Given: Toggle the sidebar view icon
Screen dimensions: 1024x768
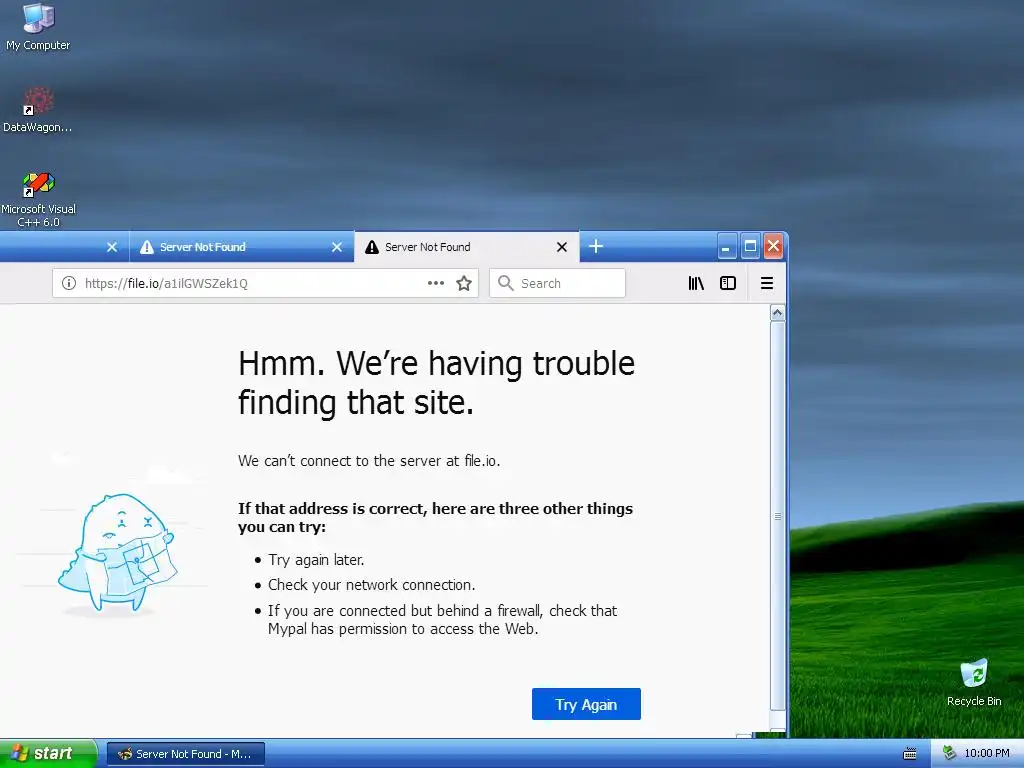Looking at the screenshot, I should pyautogui.click(x=728, y=283).
